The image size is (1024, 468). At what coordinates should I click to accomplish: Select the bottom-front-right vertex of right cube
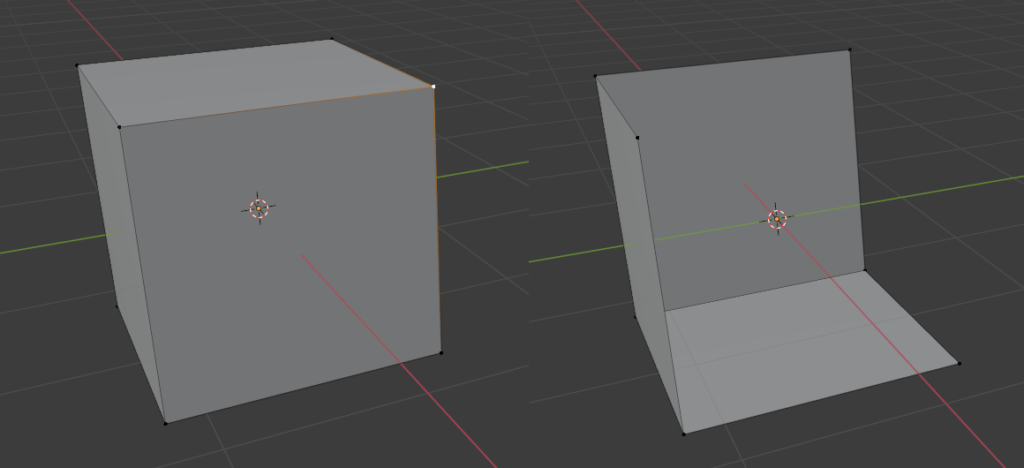click(x=959, y=363)
